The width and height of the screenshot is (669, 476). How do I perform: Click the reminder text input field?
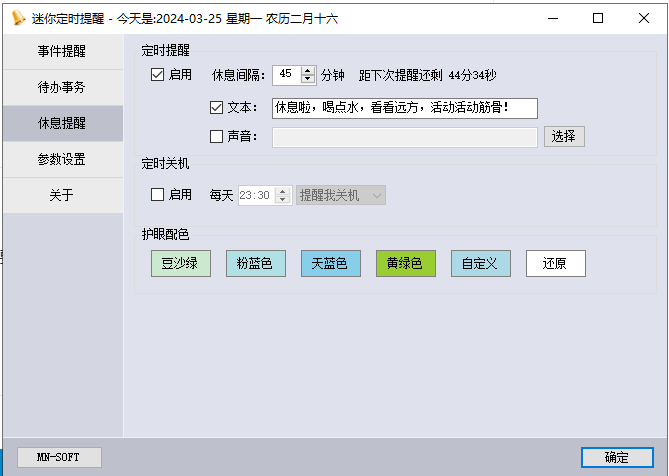[x=405, y=108]
